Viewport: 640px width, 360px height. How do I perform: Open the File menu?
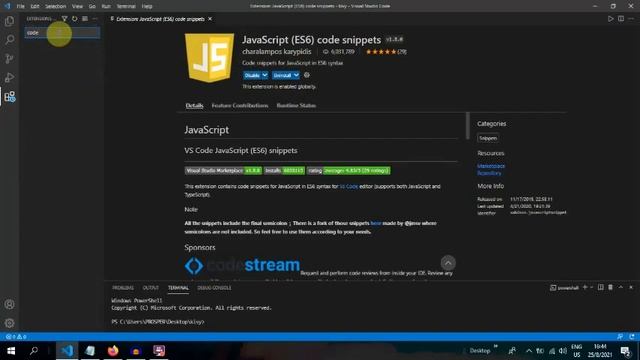coord(20,6)
